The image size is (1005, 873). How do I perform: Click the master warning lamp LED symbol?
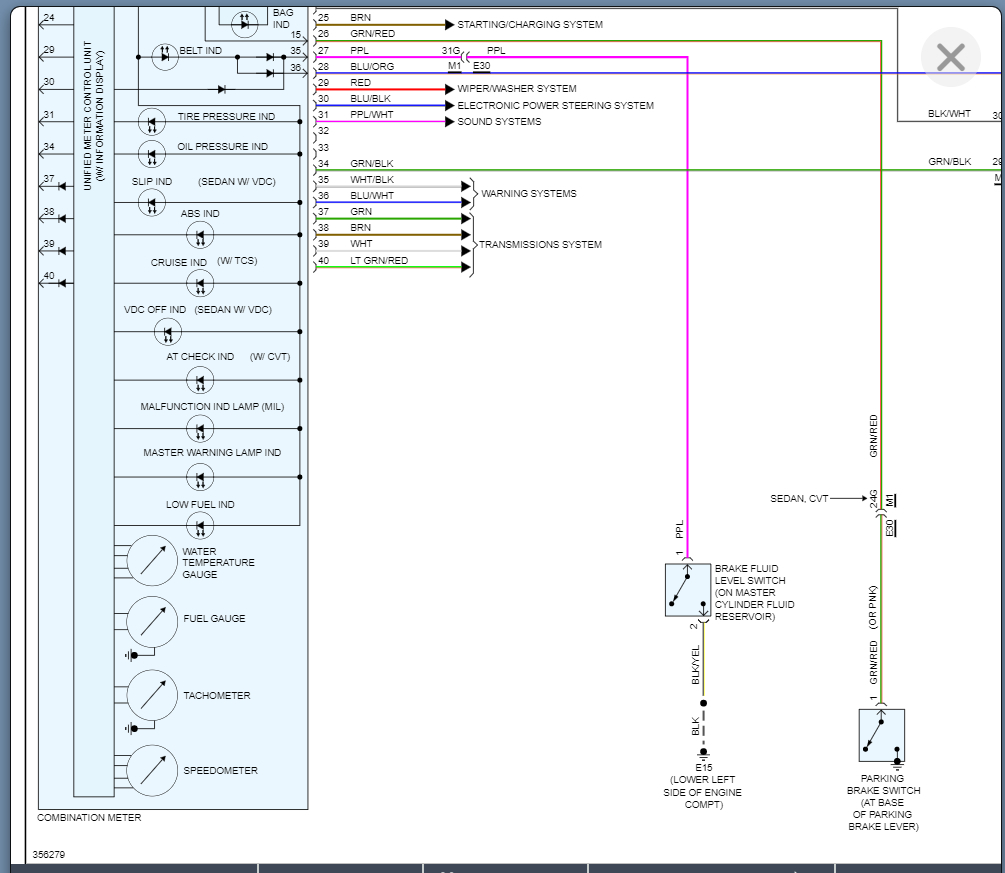pyautogui.click(x=200, y=478)
